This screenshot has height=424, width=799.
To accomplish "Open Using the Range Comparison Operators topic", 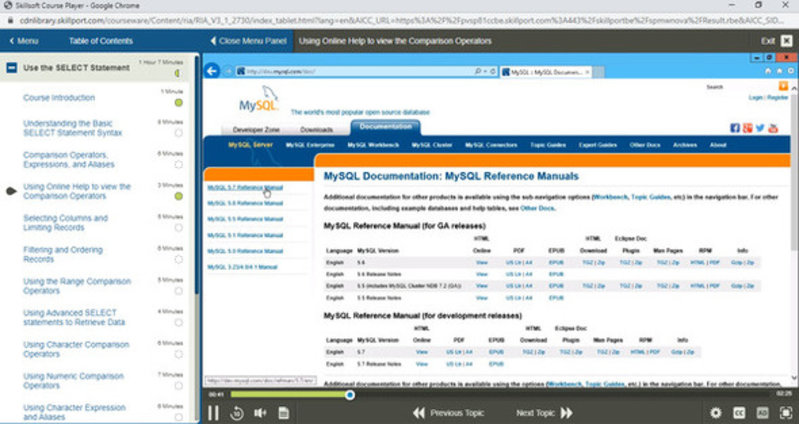I will [77, 286].
